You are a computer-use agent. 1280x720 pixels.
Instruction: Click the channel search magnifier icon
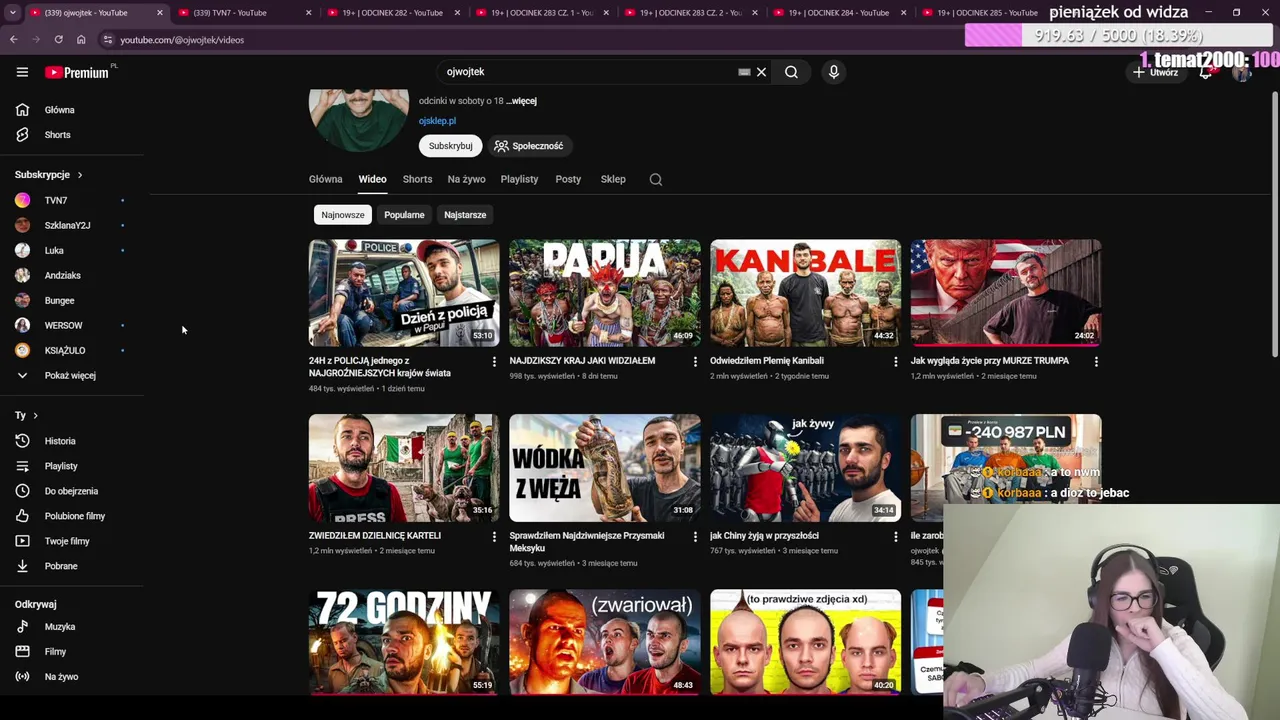pos(656,180)
